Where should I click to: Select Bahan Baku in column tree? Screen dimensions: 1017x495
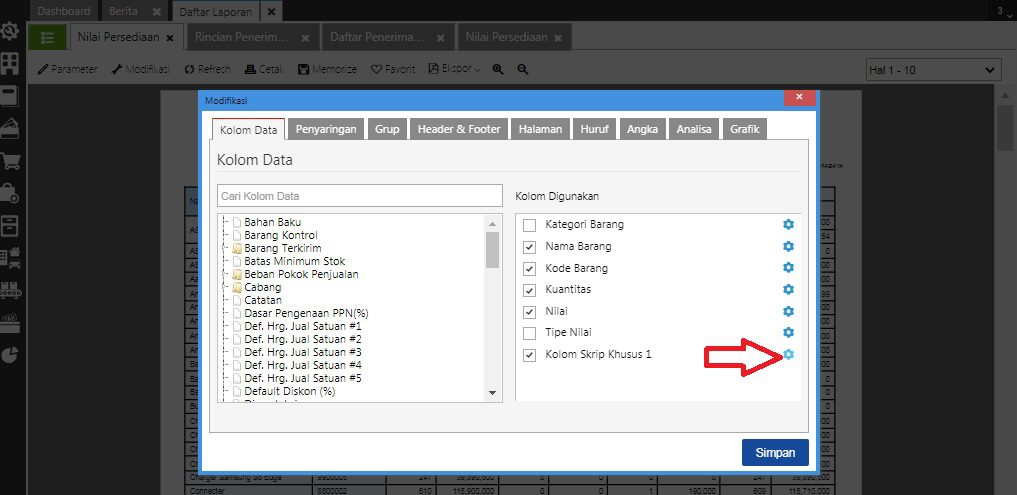point(272,222)
